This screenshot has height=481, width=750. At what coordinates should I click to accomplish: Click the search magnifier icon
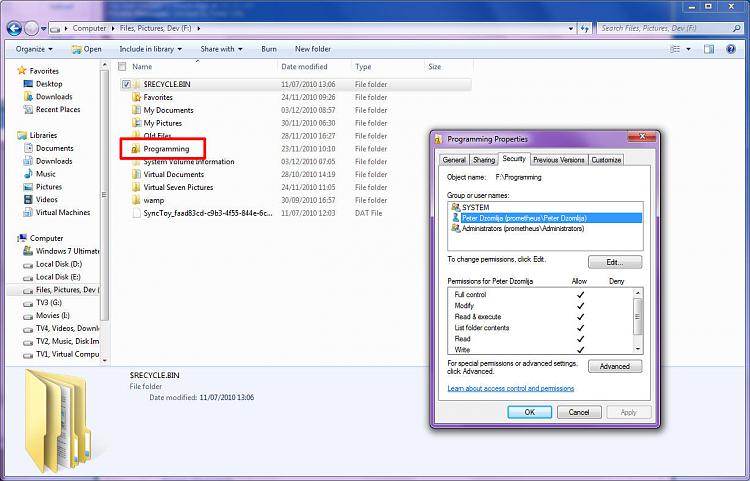click(x=737, y=29)
